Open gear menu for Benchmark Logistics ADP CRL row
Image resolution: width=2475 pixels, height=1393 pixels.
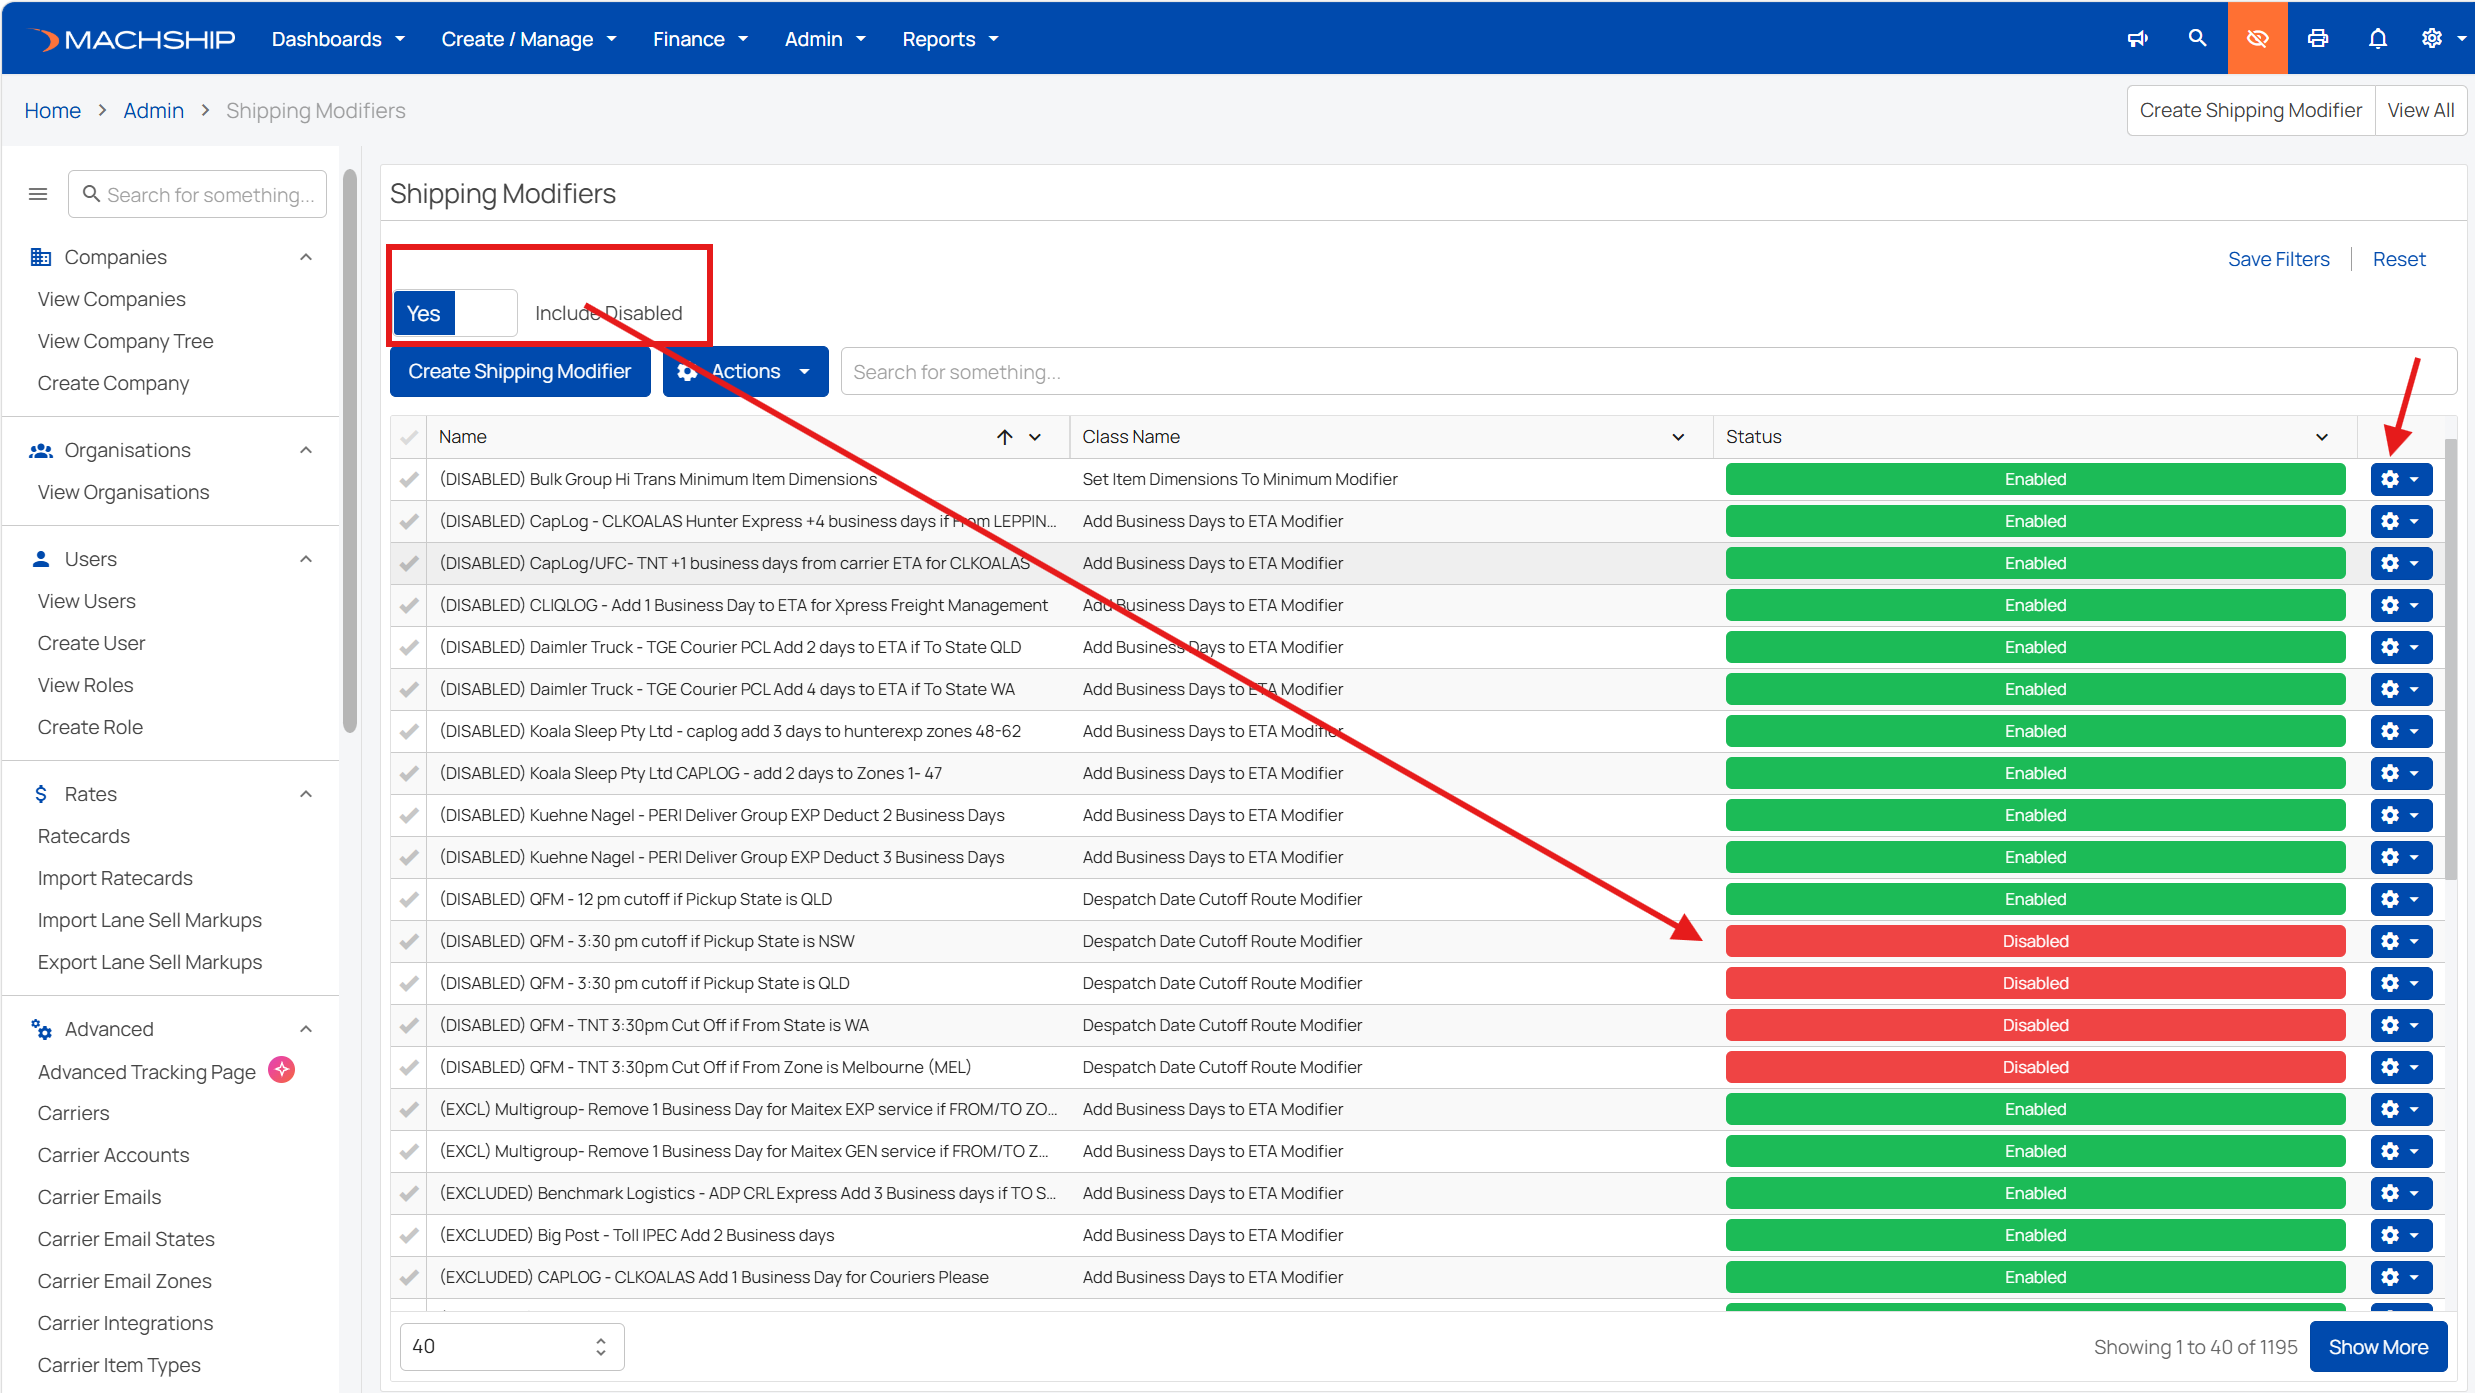point(2401,1193)
